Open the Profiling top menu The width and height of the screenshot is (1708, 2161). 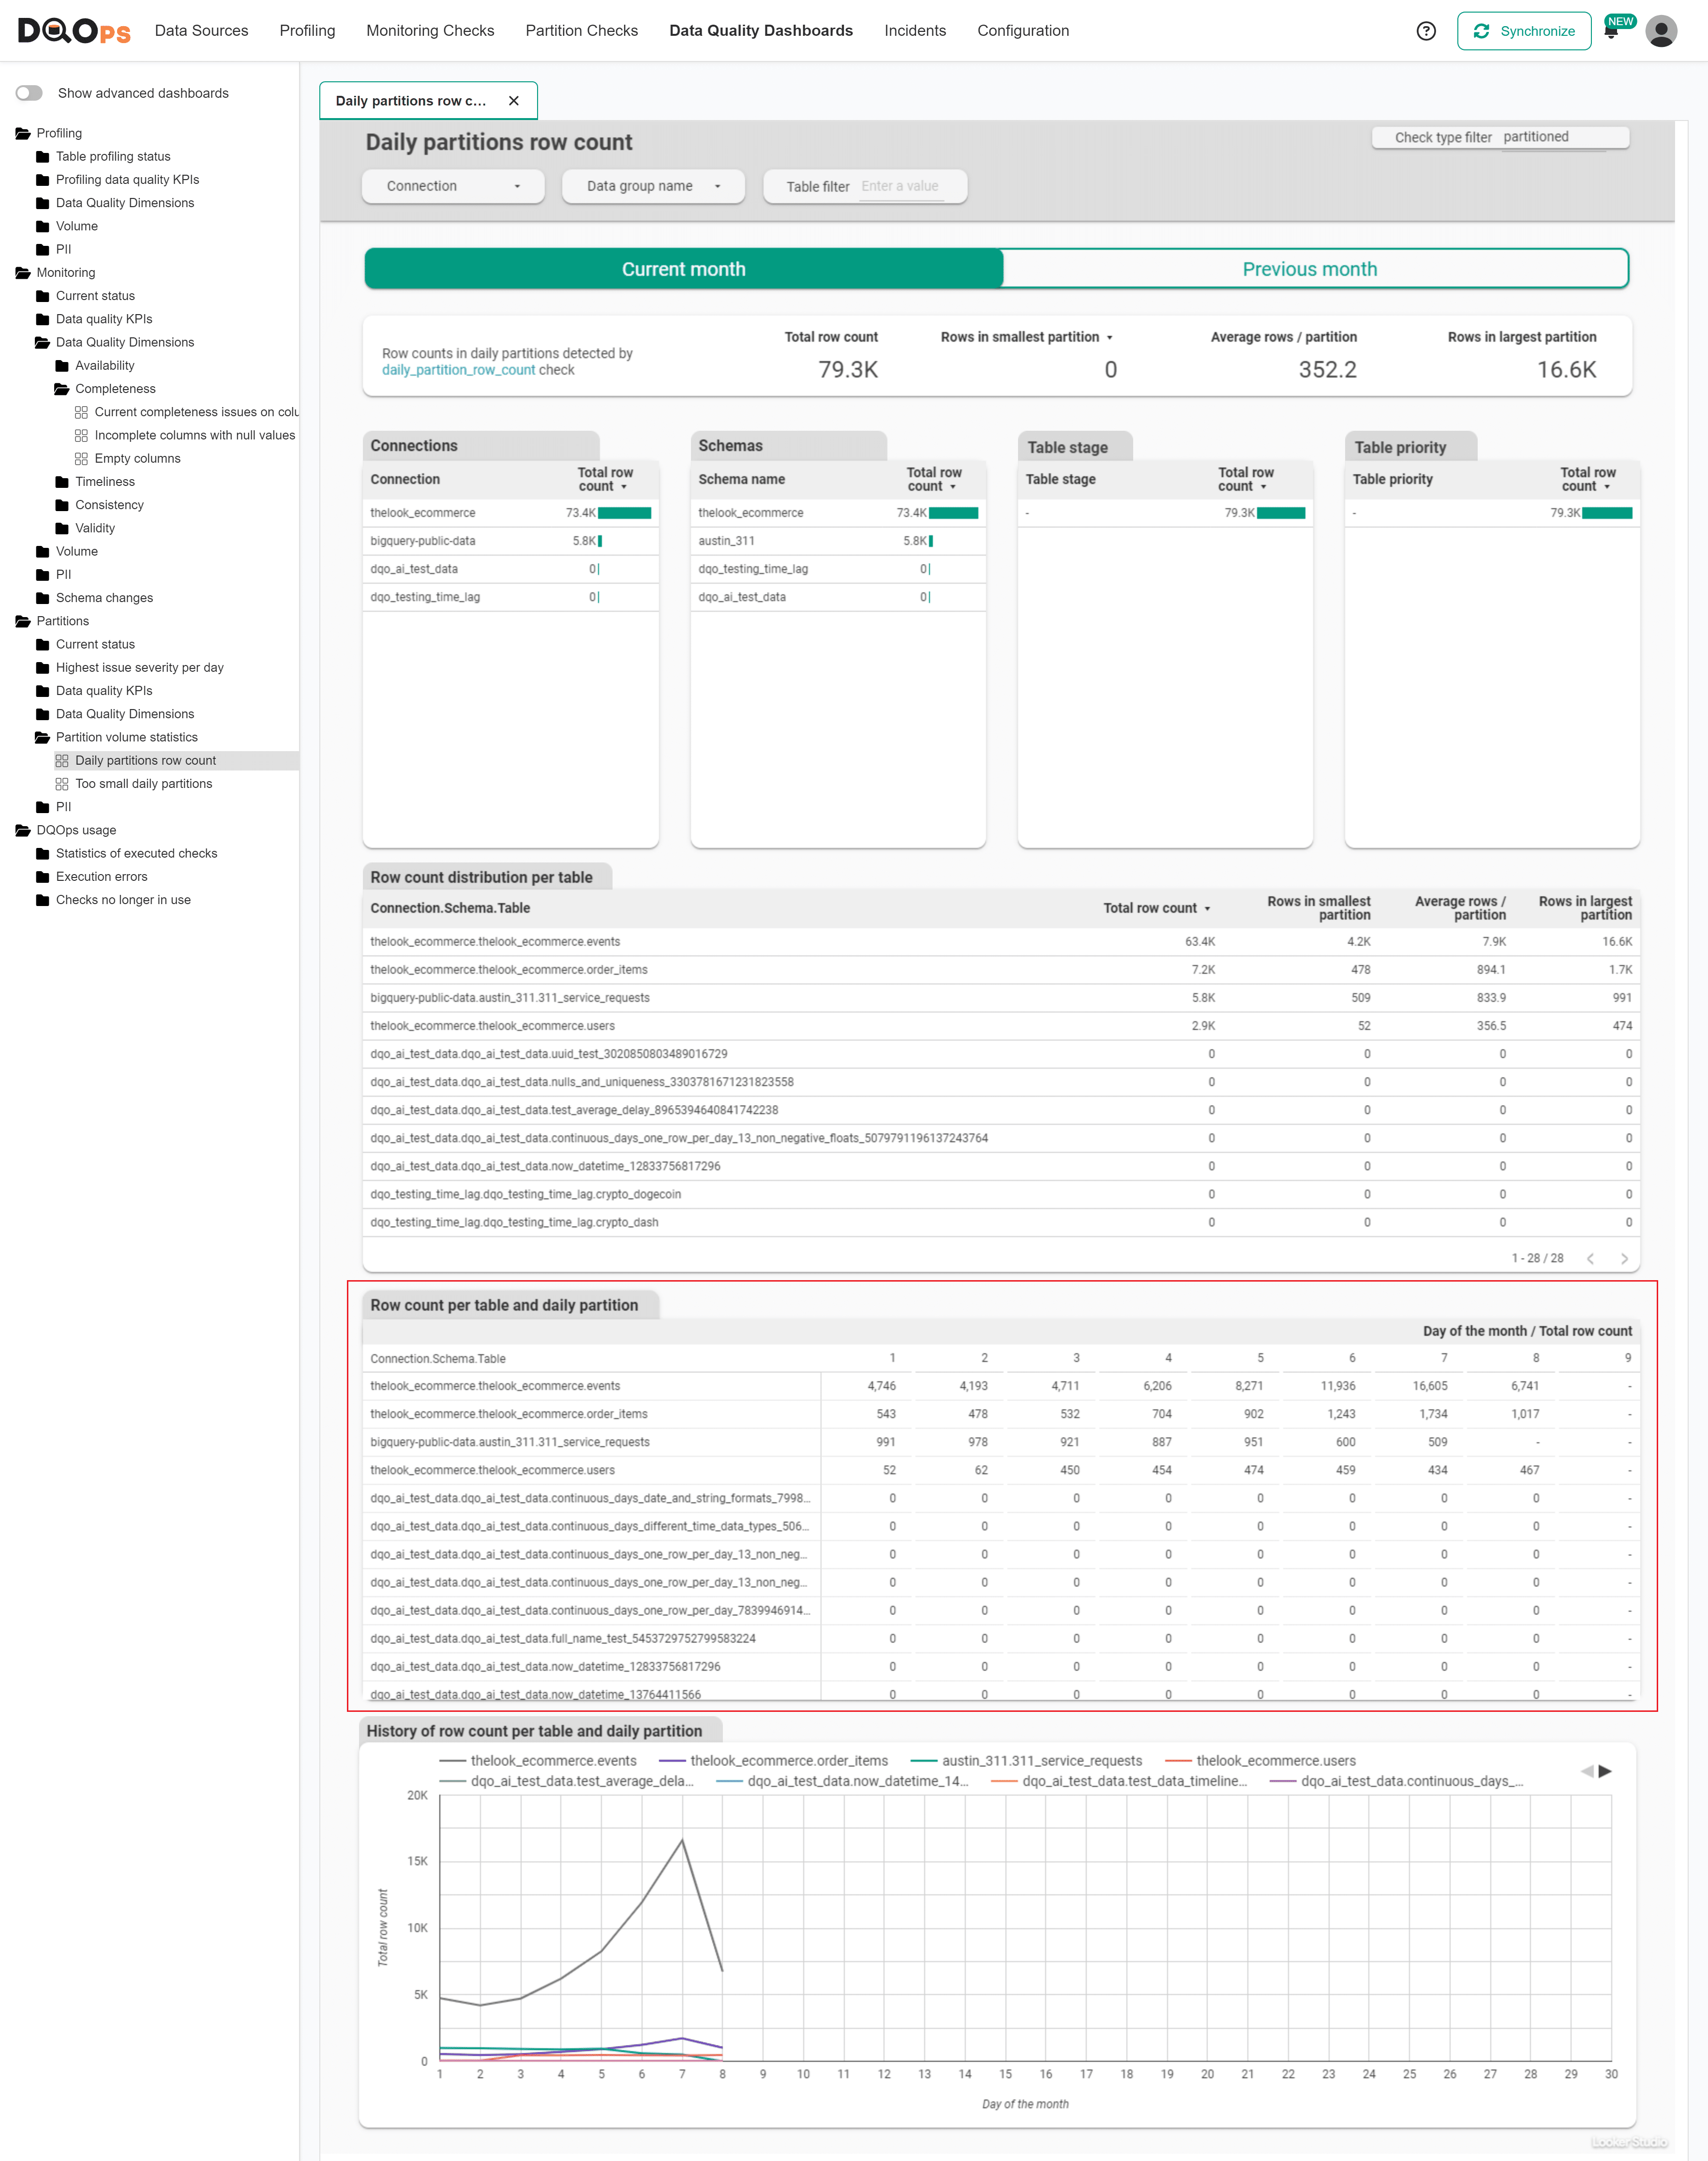(x=307, y=31)
